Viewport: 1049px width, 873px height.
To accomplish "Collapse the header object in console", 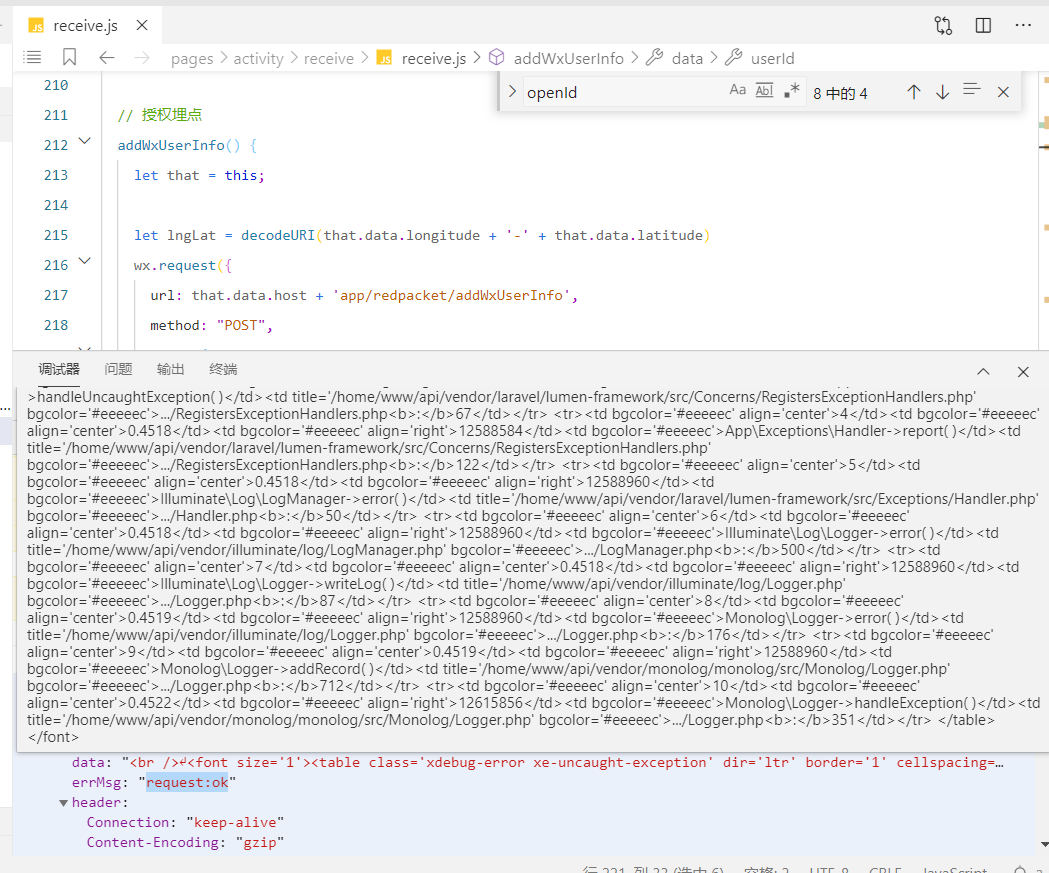I will coord(64,803).
